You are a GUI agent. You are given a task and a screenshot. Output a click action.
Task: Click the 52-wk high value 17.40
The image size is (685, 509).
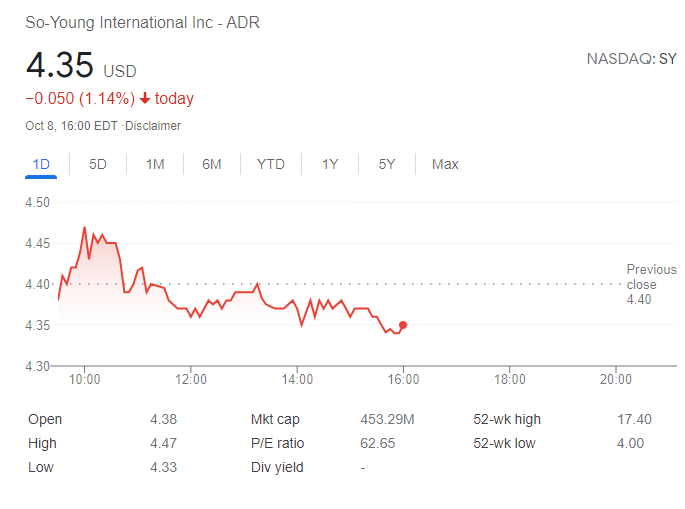[634, 419]
